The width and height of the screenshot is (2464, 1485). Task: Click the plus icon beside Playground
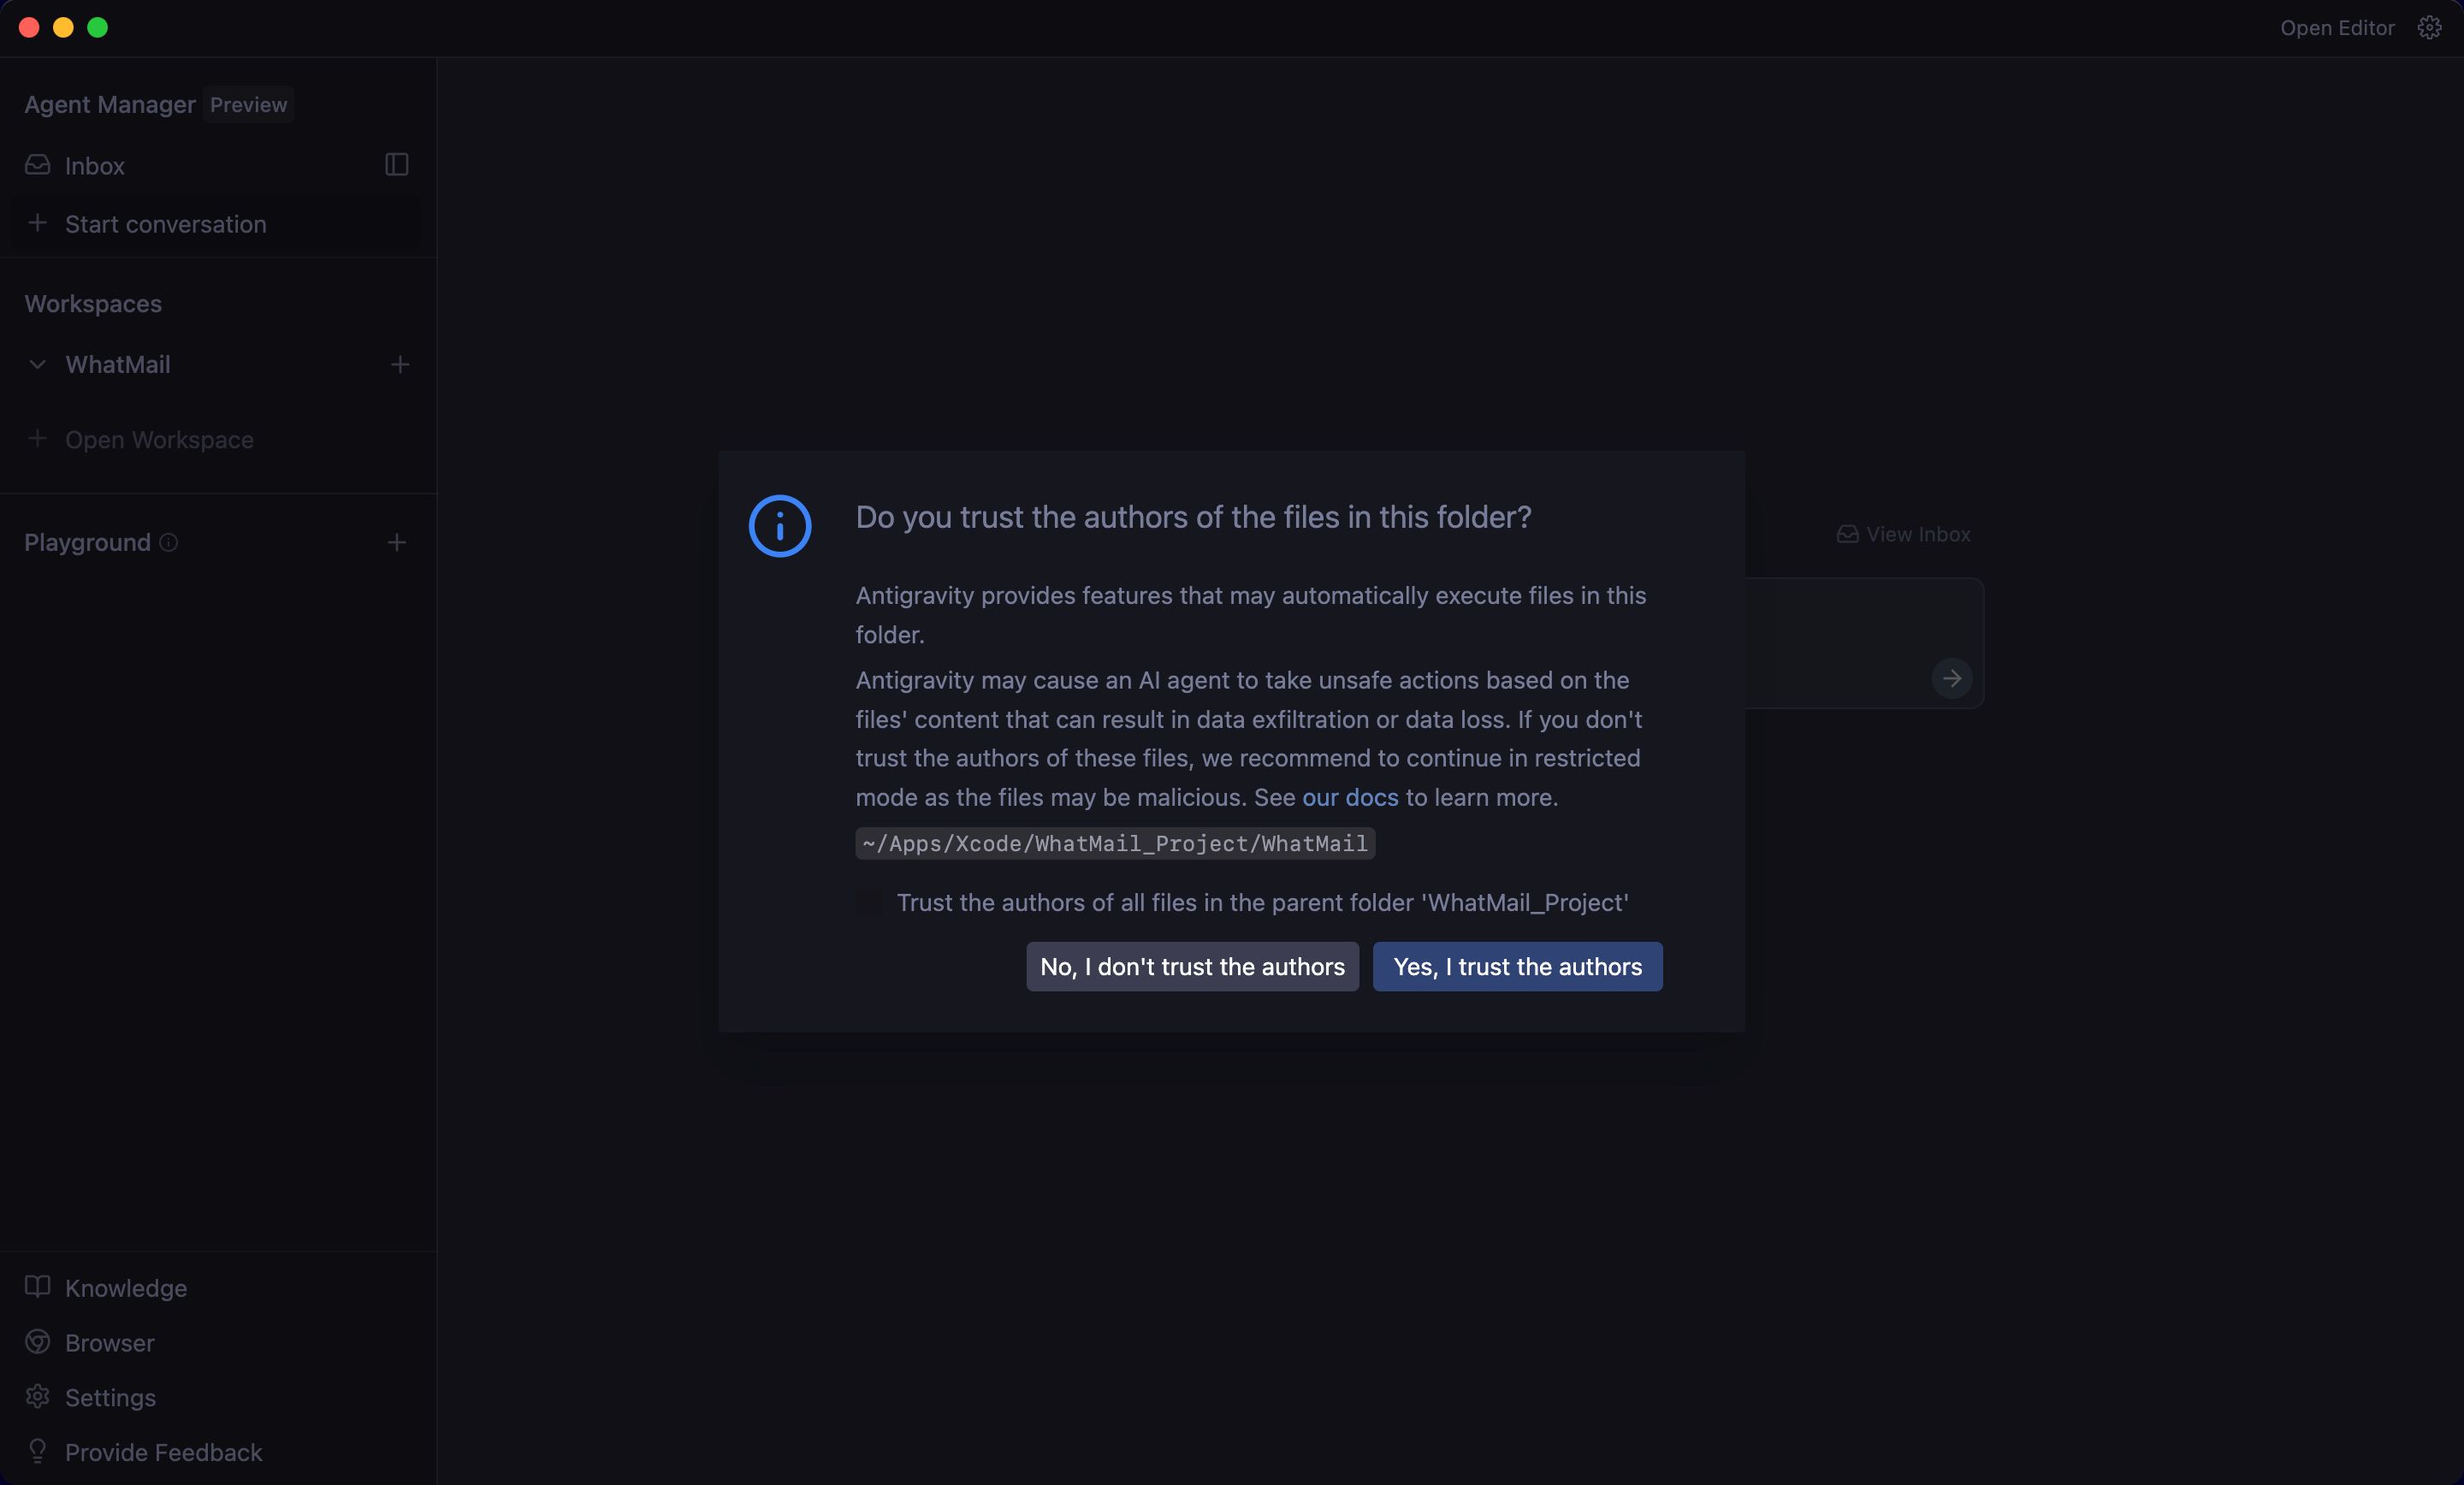click(x=397, y=542)
